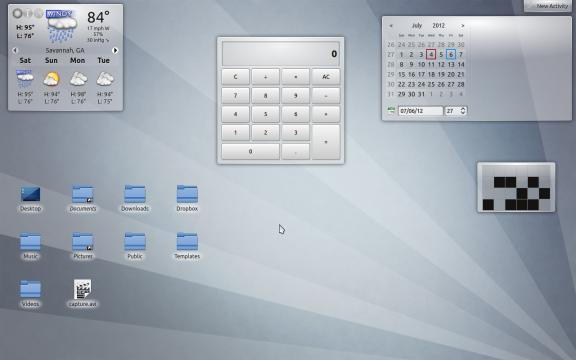Image resolution: width=576 pixels, height=360 pixels.
Task: Click calculator digit 1
Action: coord(235,133)
